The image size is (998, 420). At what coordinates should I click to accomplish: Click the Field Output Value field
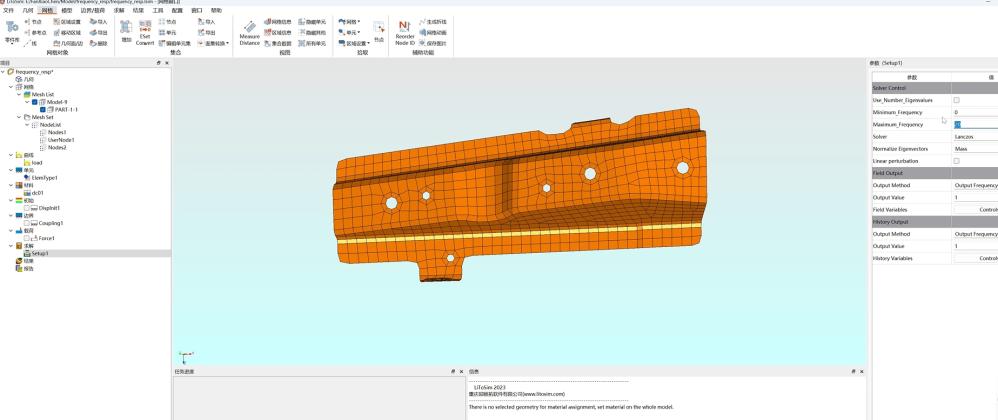click(x=974, y=197)
